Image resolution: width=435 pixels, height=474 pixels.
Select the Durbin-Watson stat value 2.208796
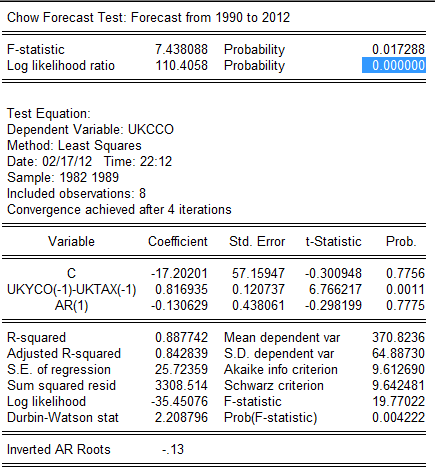pos(181,417)
